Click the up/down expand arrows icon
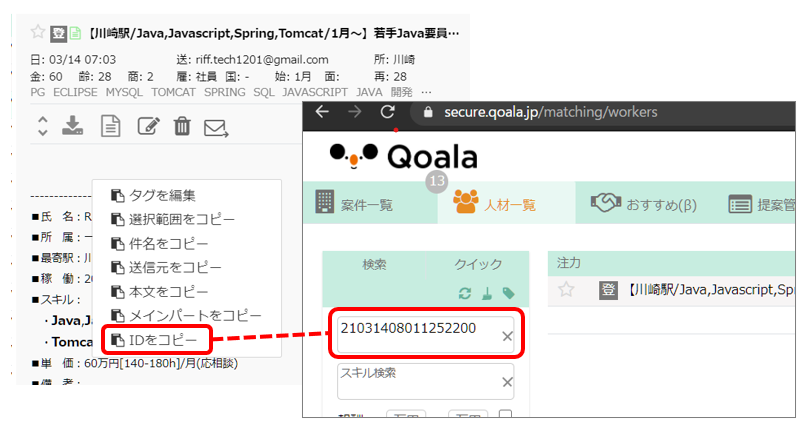This screenshot has height=432, width=808. coord(41,126)
